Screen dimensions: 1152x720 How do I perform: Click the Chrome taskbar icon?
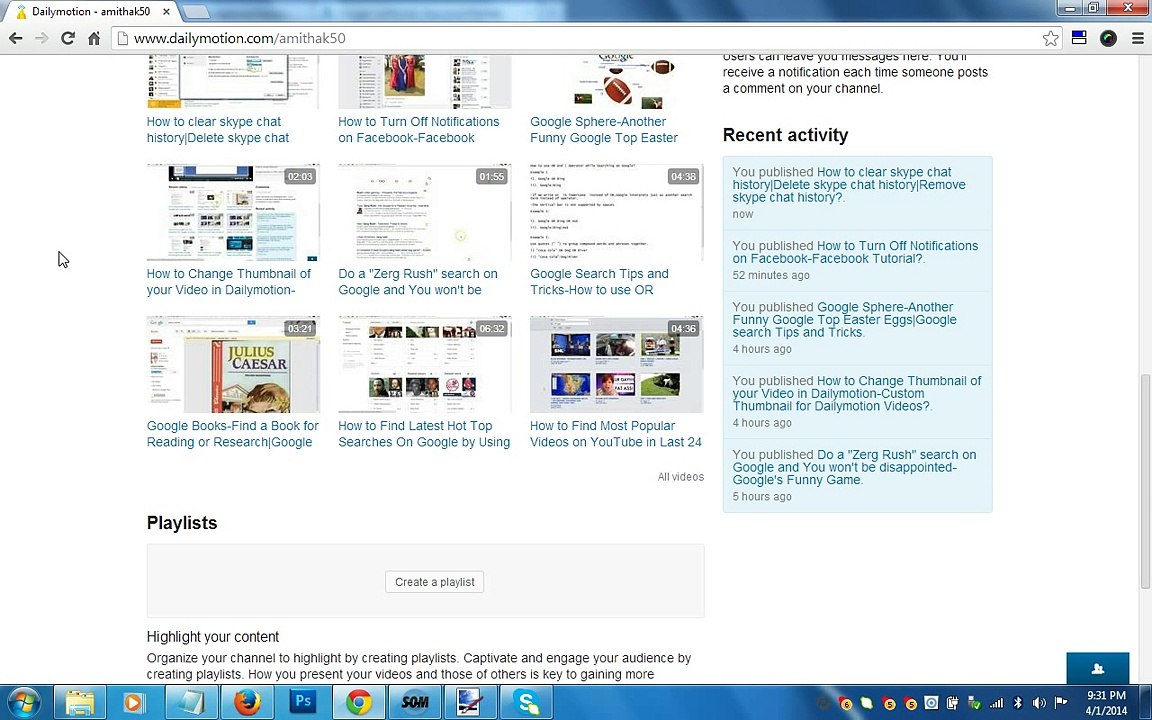(359, 702)
